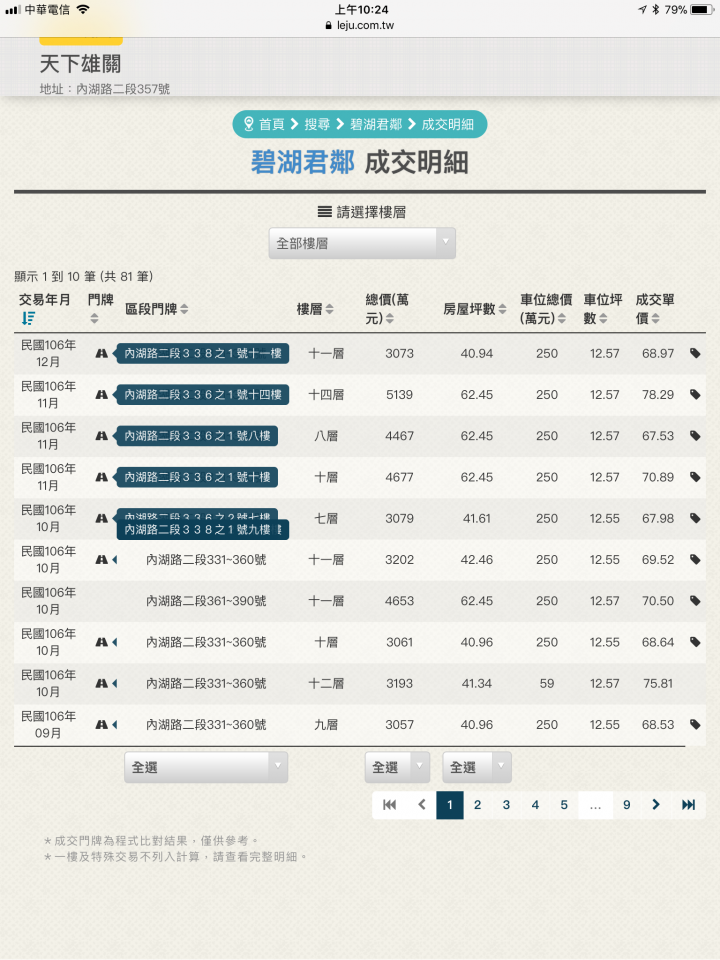Click the binoculars icon in the 十層 4677 row
The image size is (720, 960).
point(102,477)
